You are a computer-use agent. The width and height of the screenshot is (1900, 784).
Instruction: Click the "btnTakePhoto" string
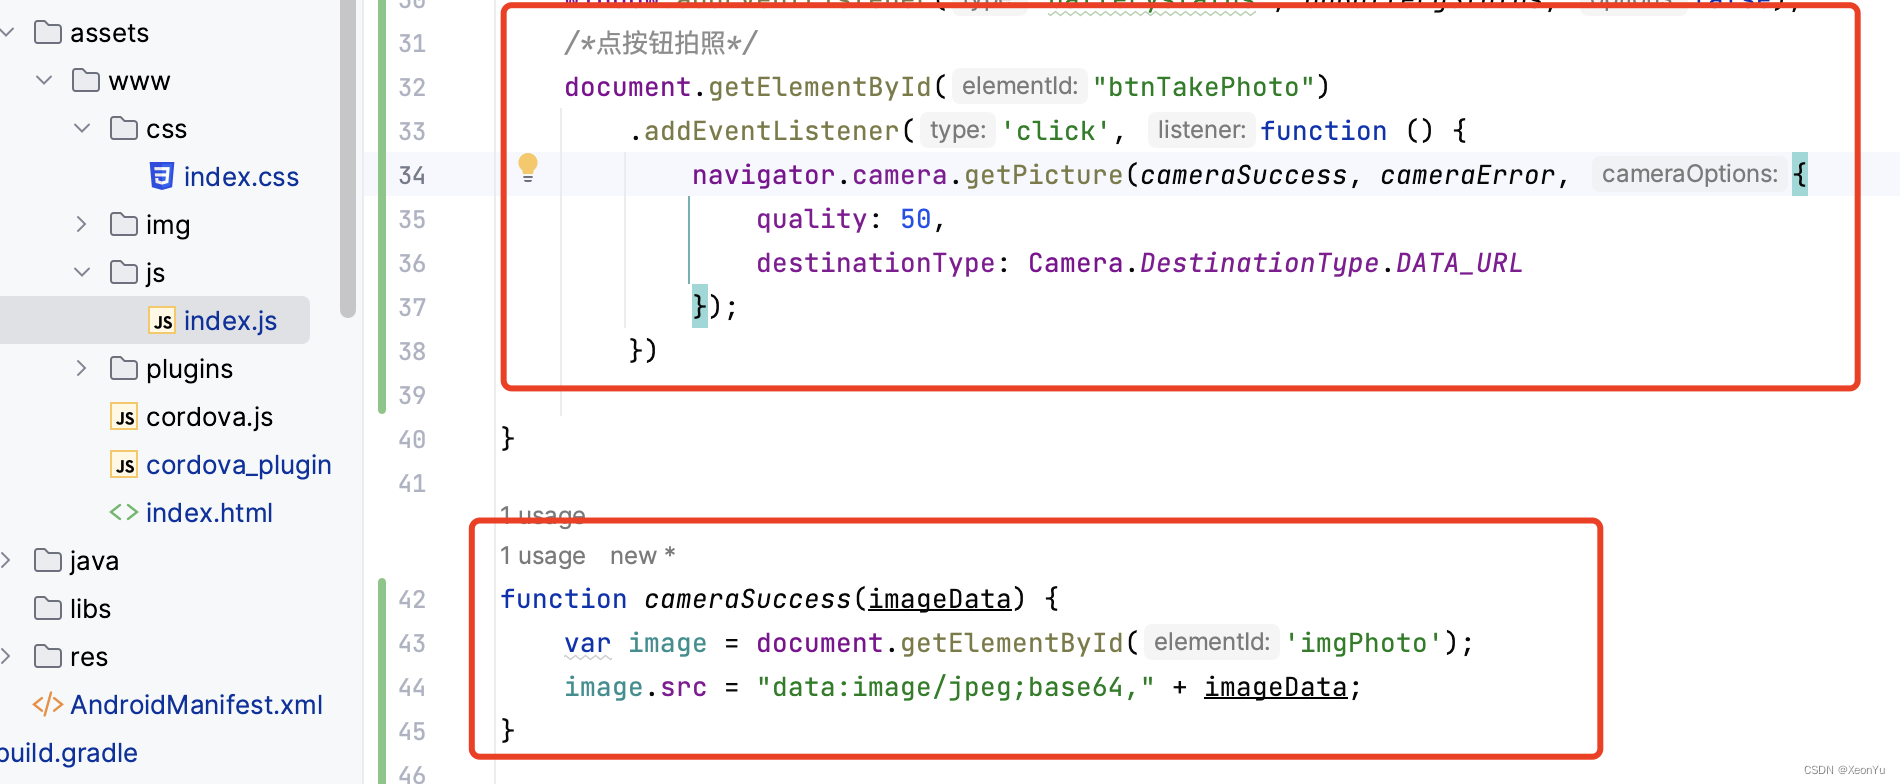tap(1203, 87)
